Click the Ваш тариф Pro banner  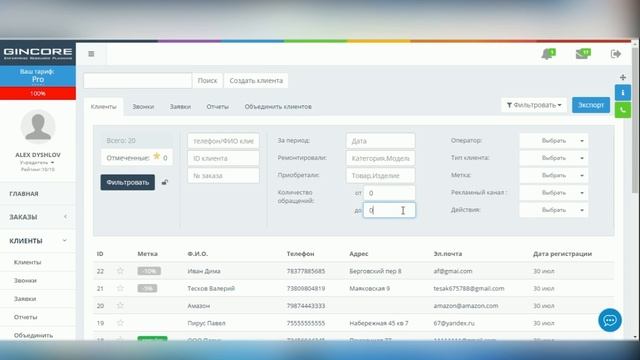tap(38, 76)
